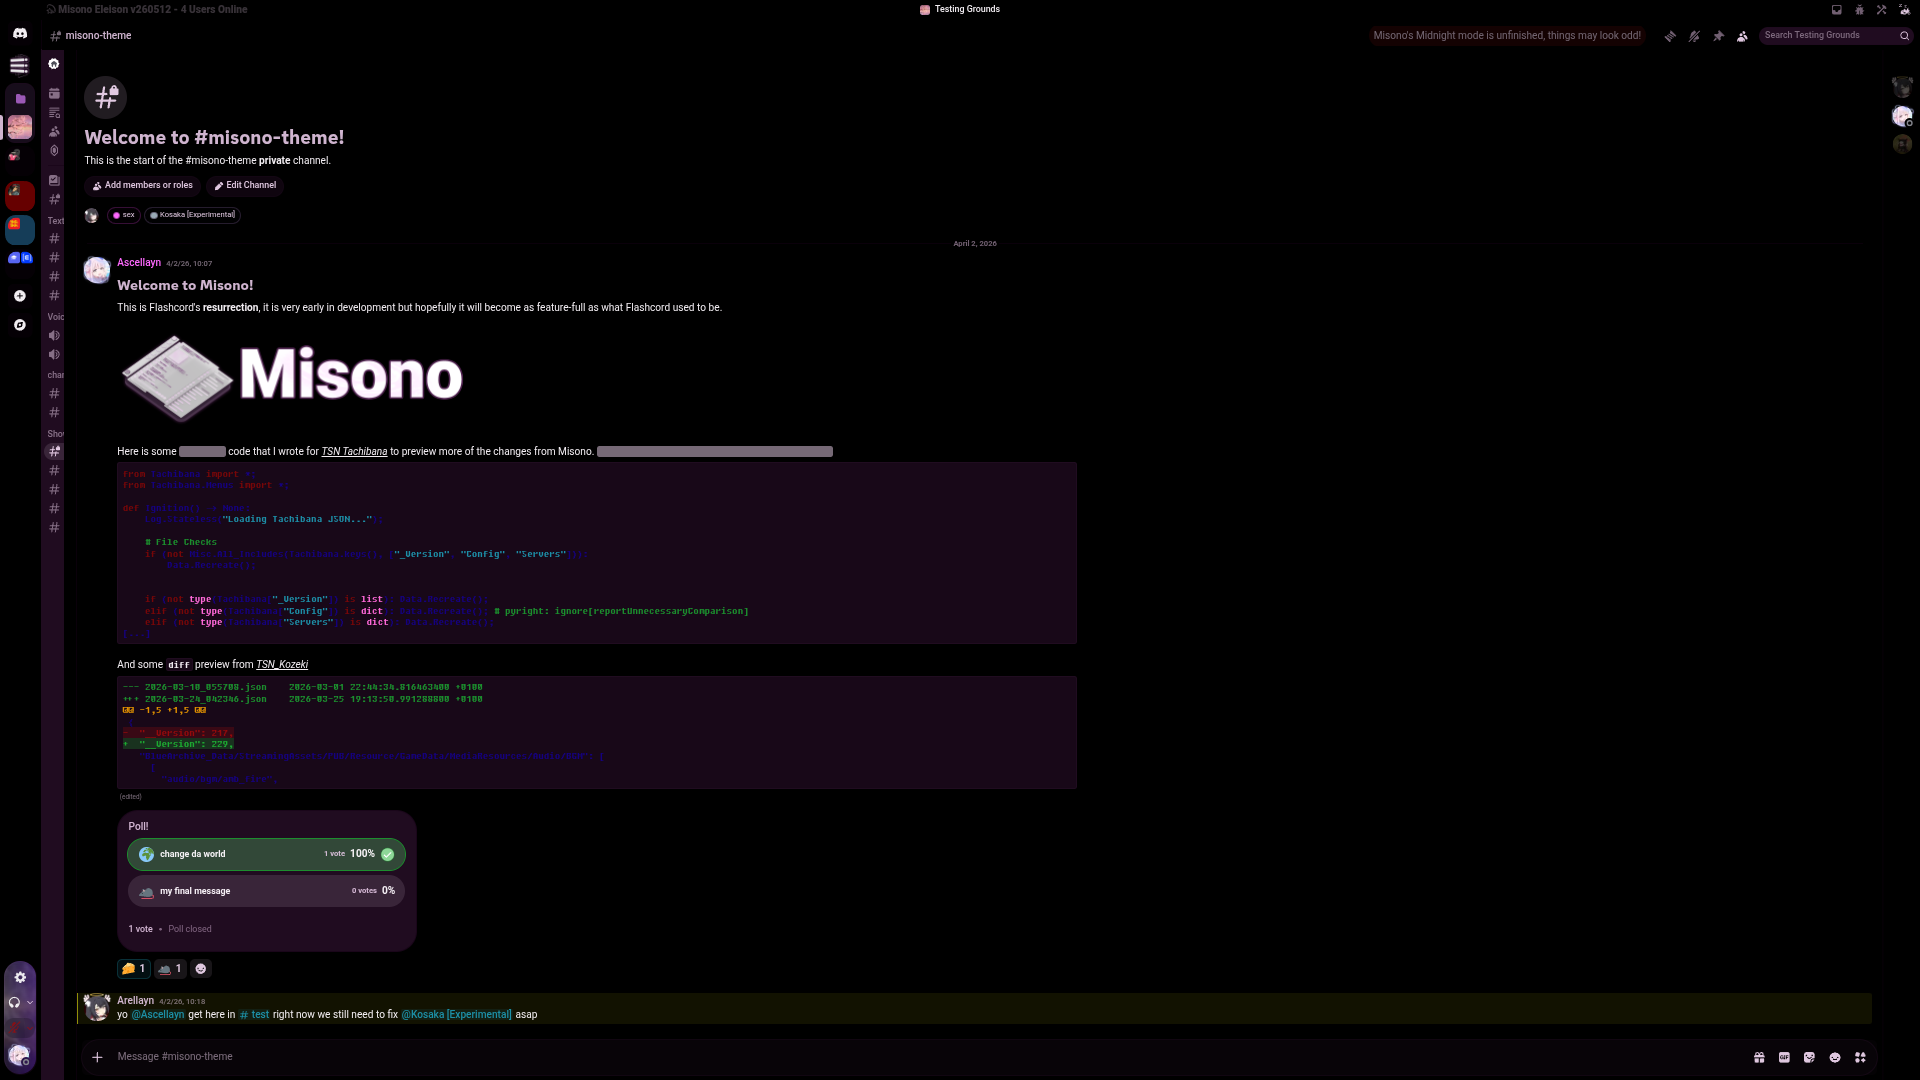The height and width of the screenshot is (1080, 1920).
Task: Click the message attachment plus button
Action: 97,1057
